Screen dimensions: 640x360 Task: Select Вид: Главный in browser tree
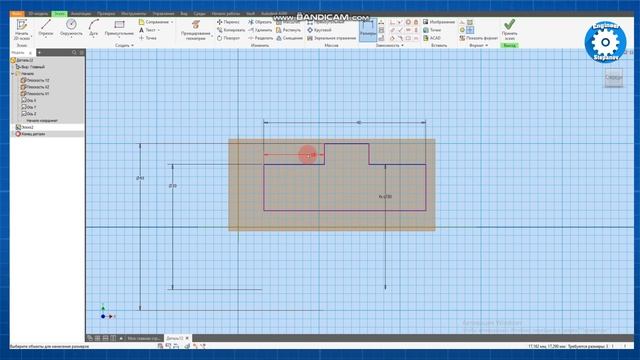(x=31, y=67)
